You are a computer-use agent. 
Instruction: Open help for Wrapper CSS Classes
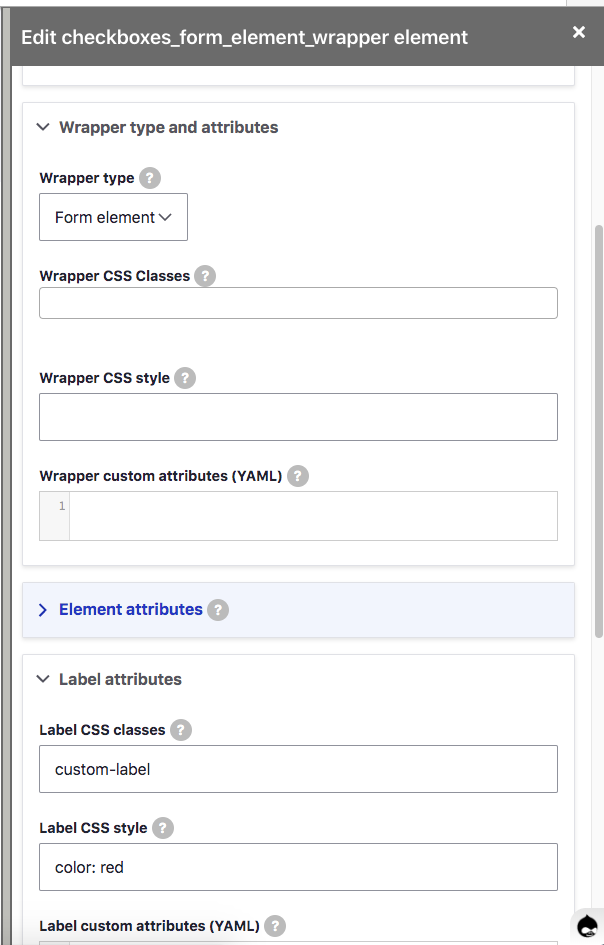pyautogui.click(x=205, y=276)
